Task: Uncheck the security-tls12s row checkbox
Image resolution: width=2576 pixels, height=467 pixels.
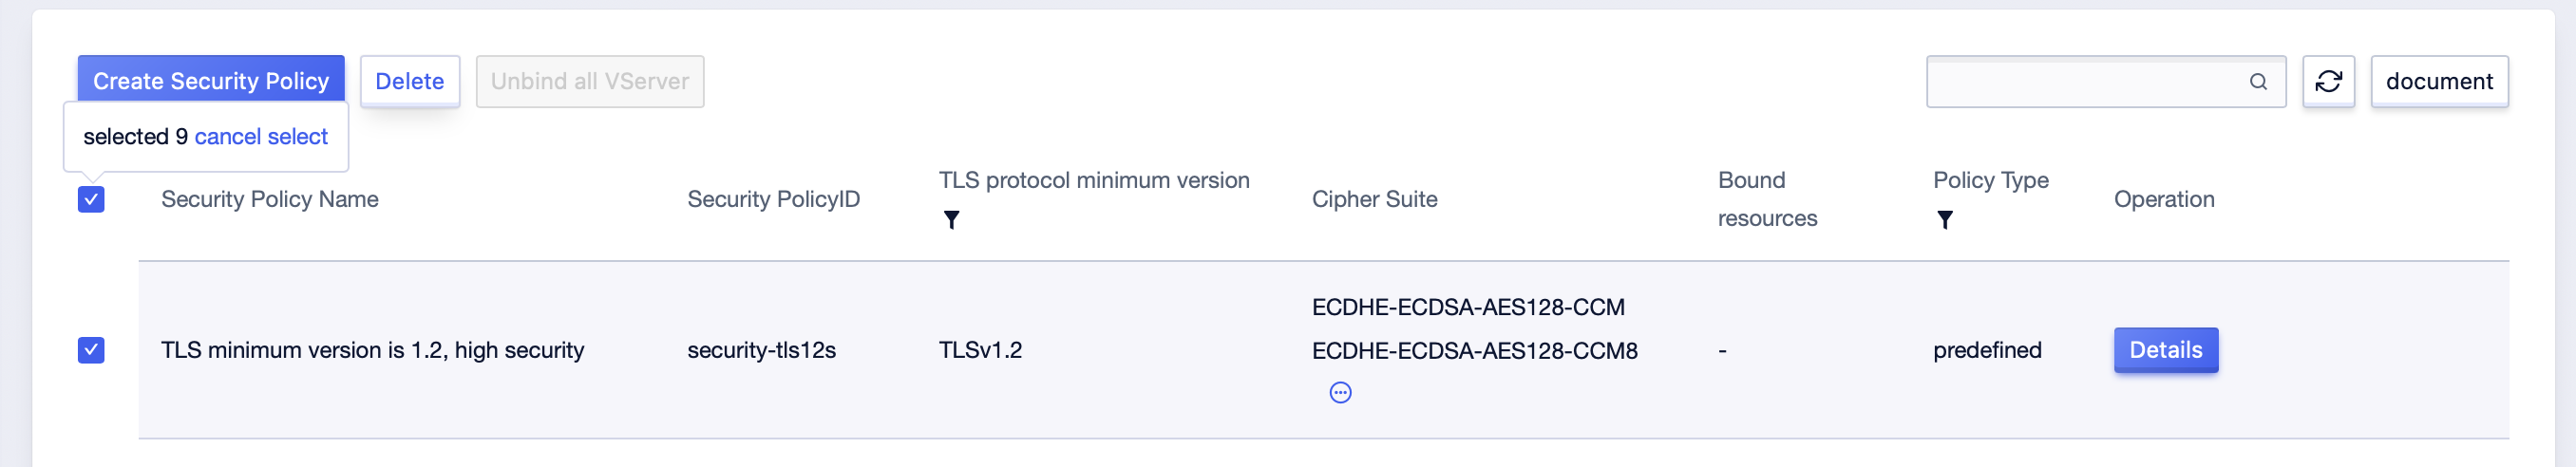Action: 91,350
